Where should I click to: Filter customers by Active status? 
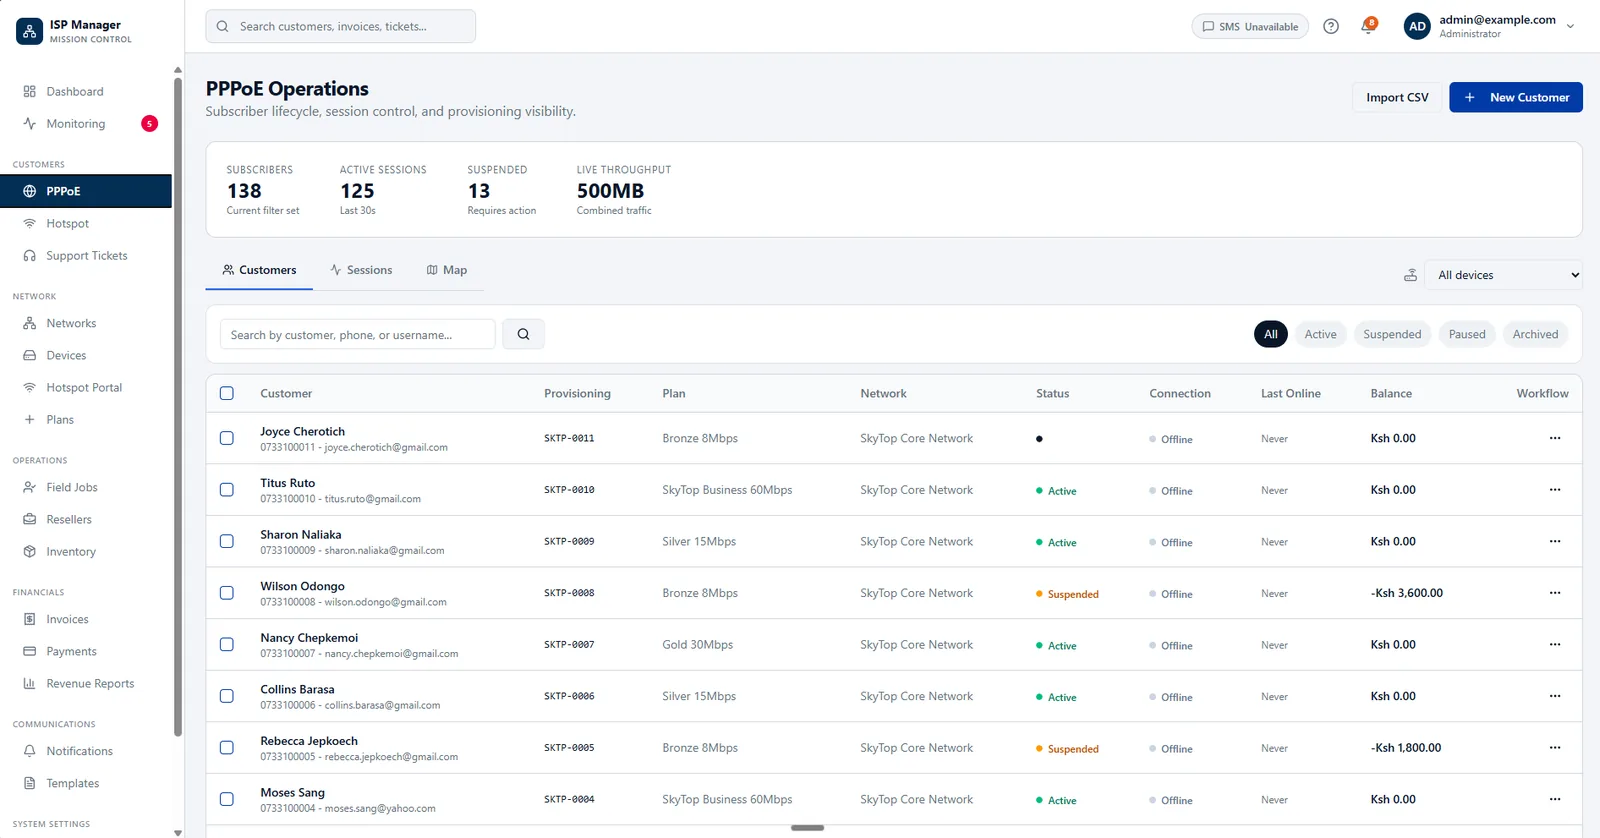click(1320, 334)
